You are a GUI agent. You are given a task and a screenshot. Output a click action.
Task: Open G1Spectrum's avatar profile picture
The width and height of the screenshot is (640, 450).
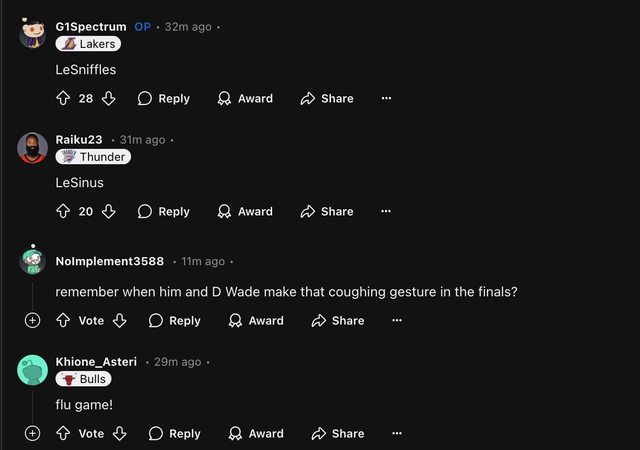[x=32, y=34]
